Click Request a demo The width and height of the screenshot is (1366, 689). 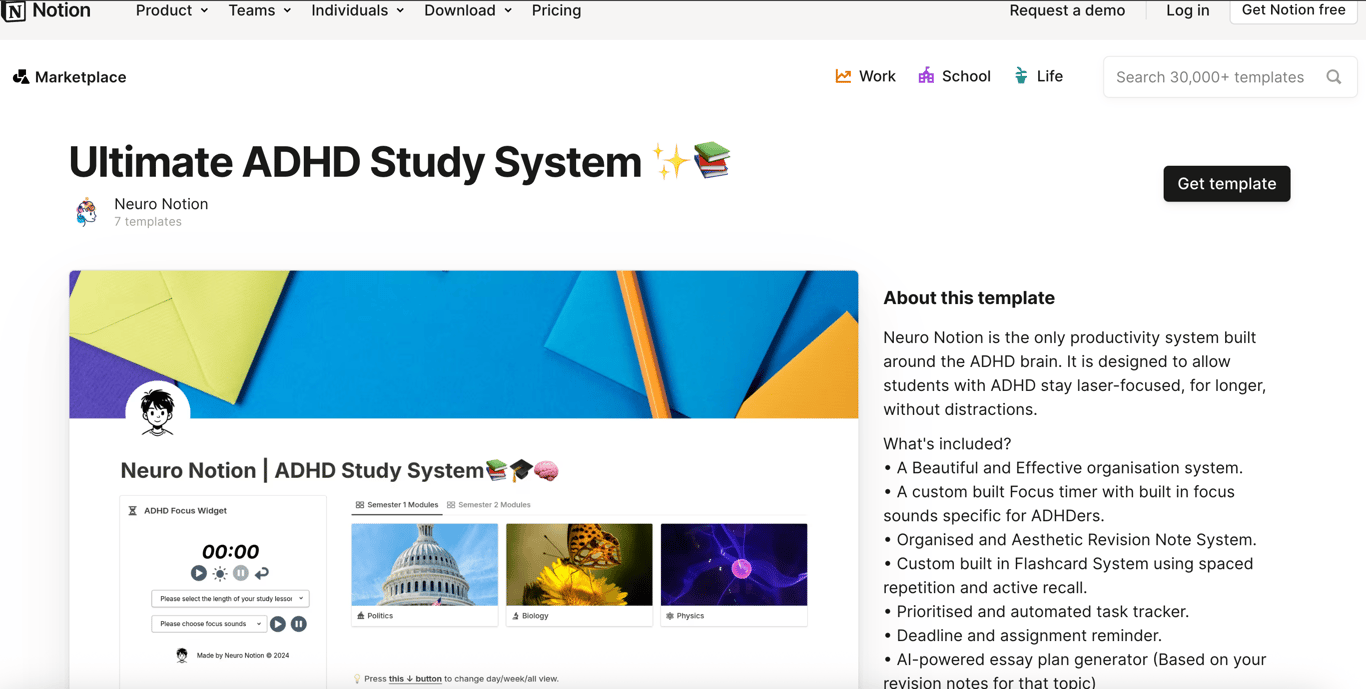[1067, 10]
